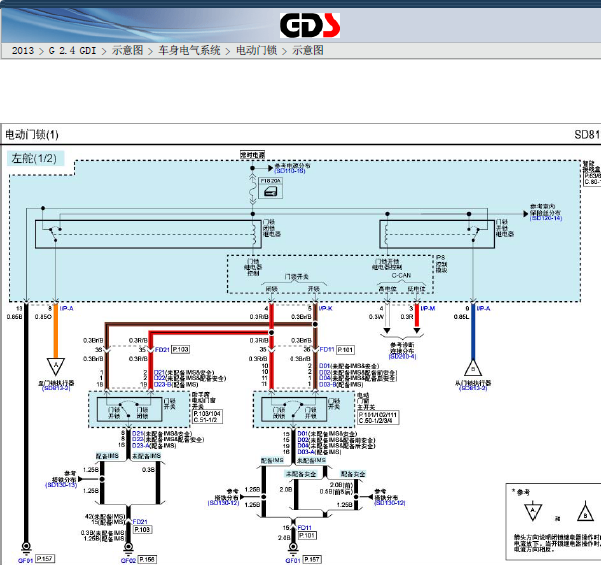Click ground symbol at end of 0.85B wire
Image resolution: width=601 pixels, height=565 pixels.
pos(26,548)
